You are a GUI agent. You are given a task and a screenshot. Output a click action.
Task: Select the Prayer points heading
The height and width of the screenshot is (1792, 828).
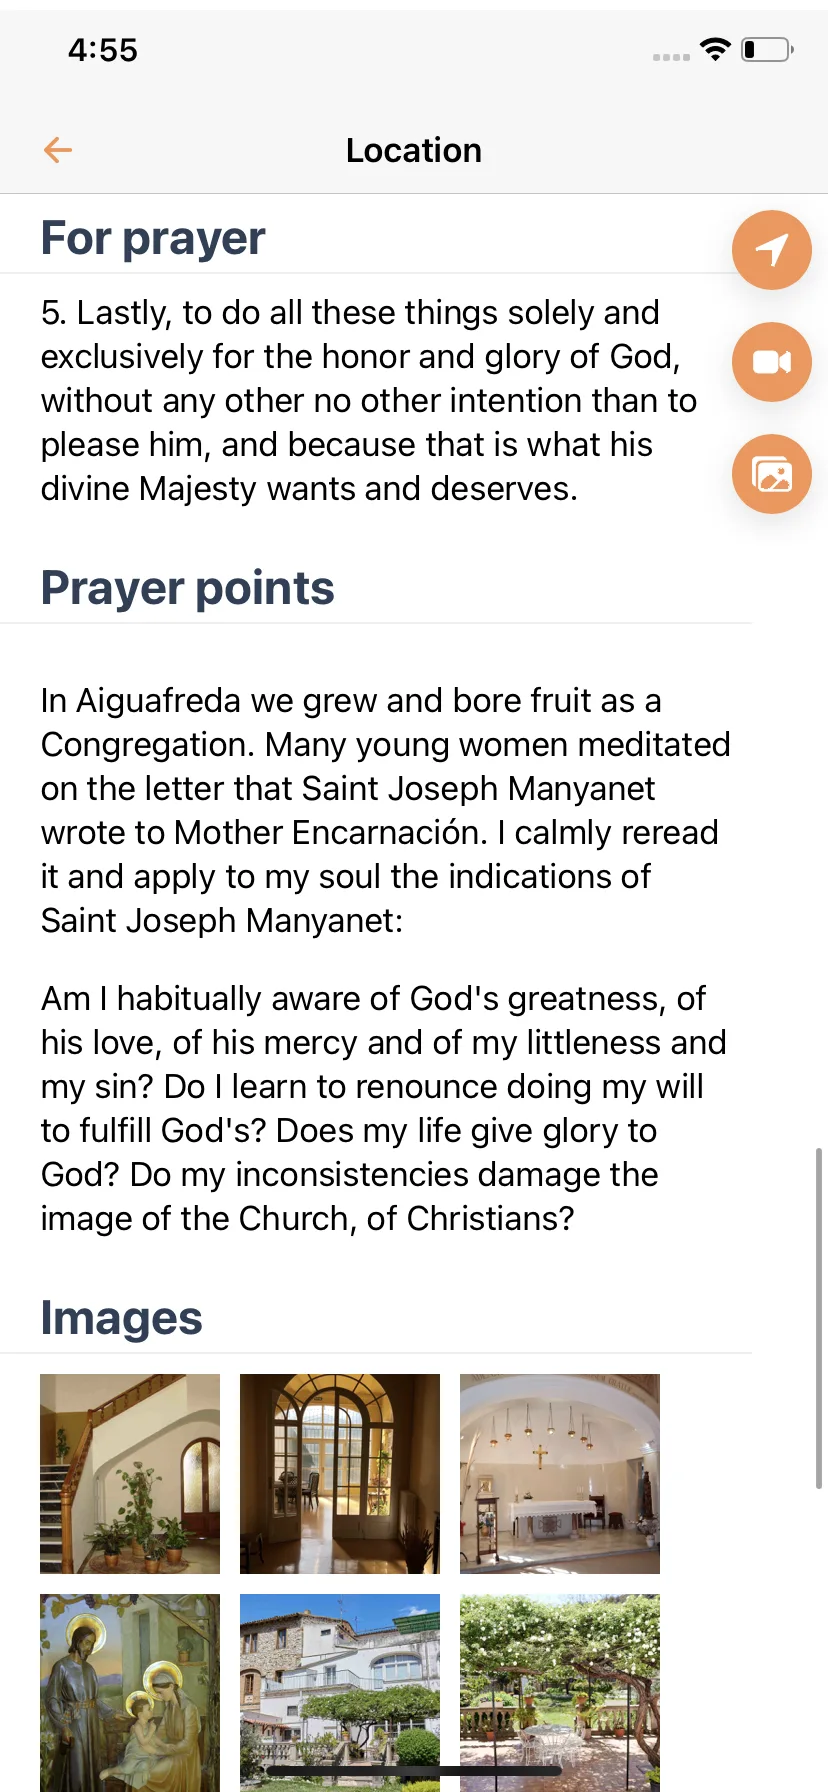188,588
